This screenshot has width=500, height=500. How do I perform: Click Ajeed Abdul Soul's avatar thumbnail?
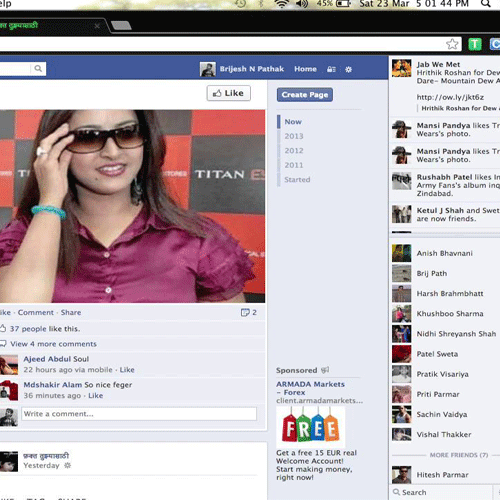pyautogui.click(x=9, y=365)
